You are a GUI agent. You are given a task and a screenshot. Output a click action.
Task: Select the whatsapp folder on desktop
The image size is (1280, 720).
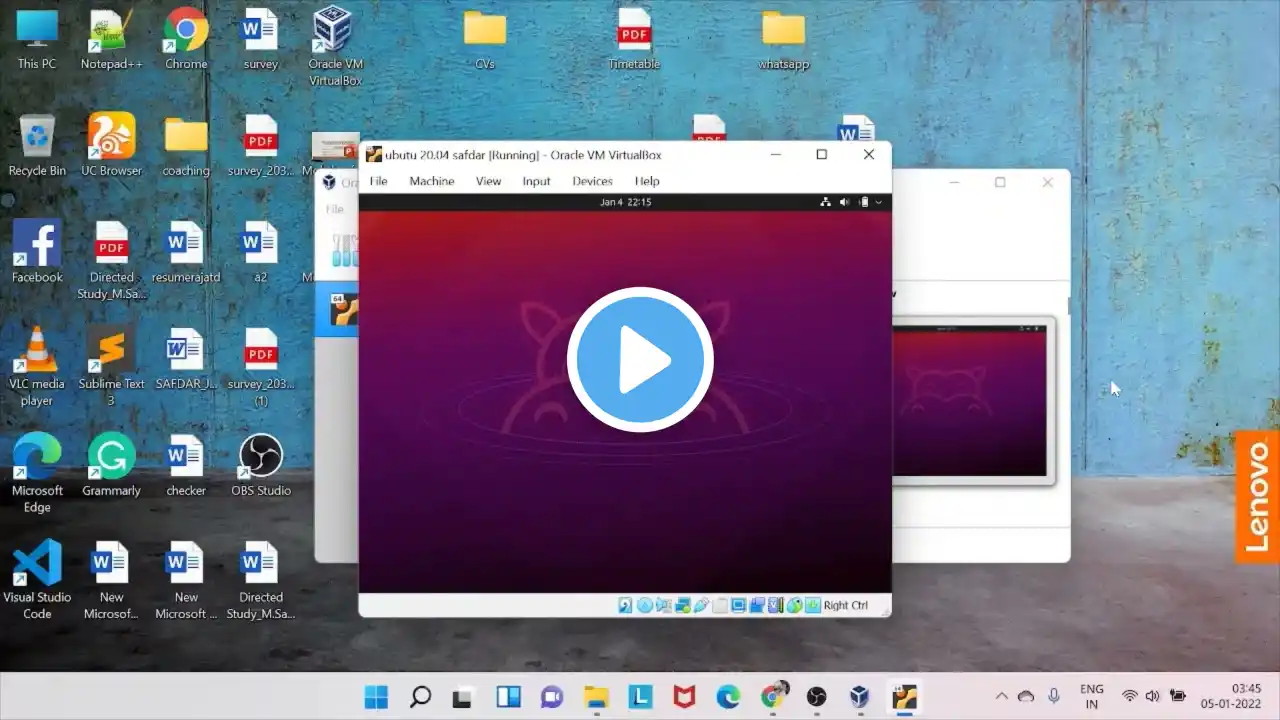(784, 40)
